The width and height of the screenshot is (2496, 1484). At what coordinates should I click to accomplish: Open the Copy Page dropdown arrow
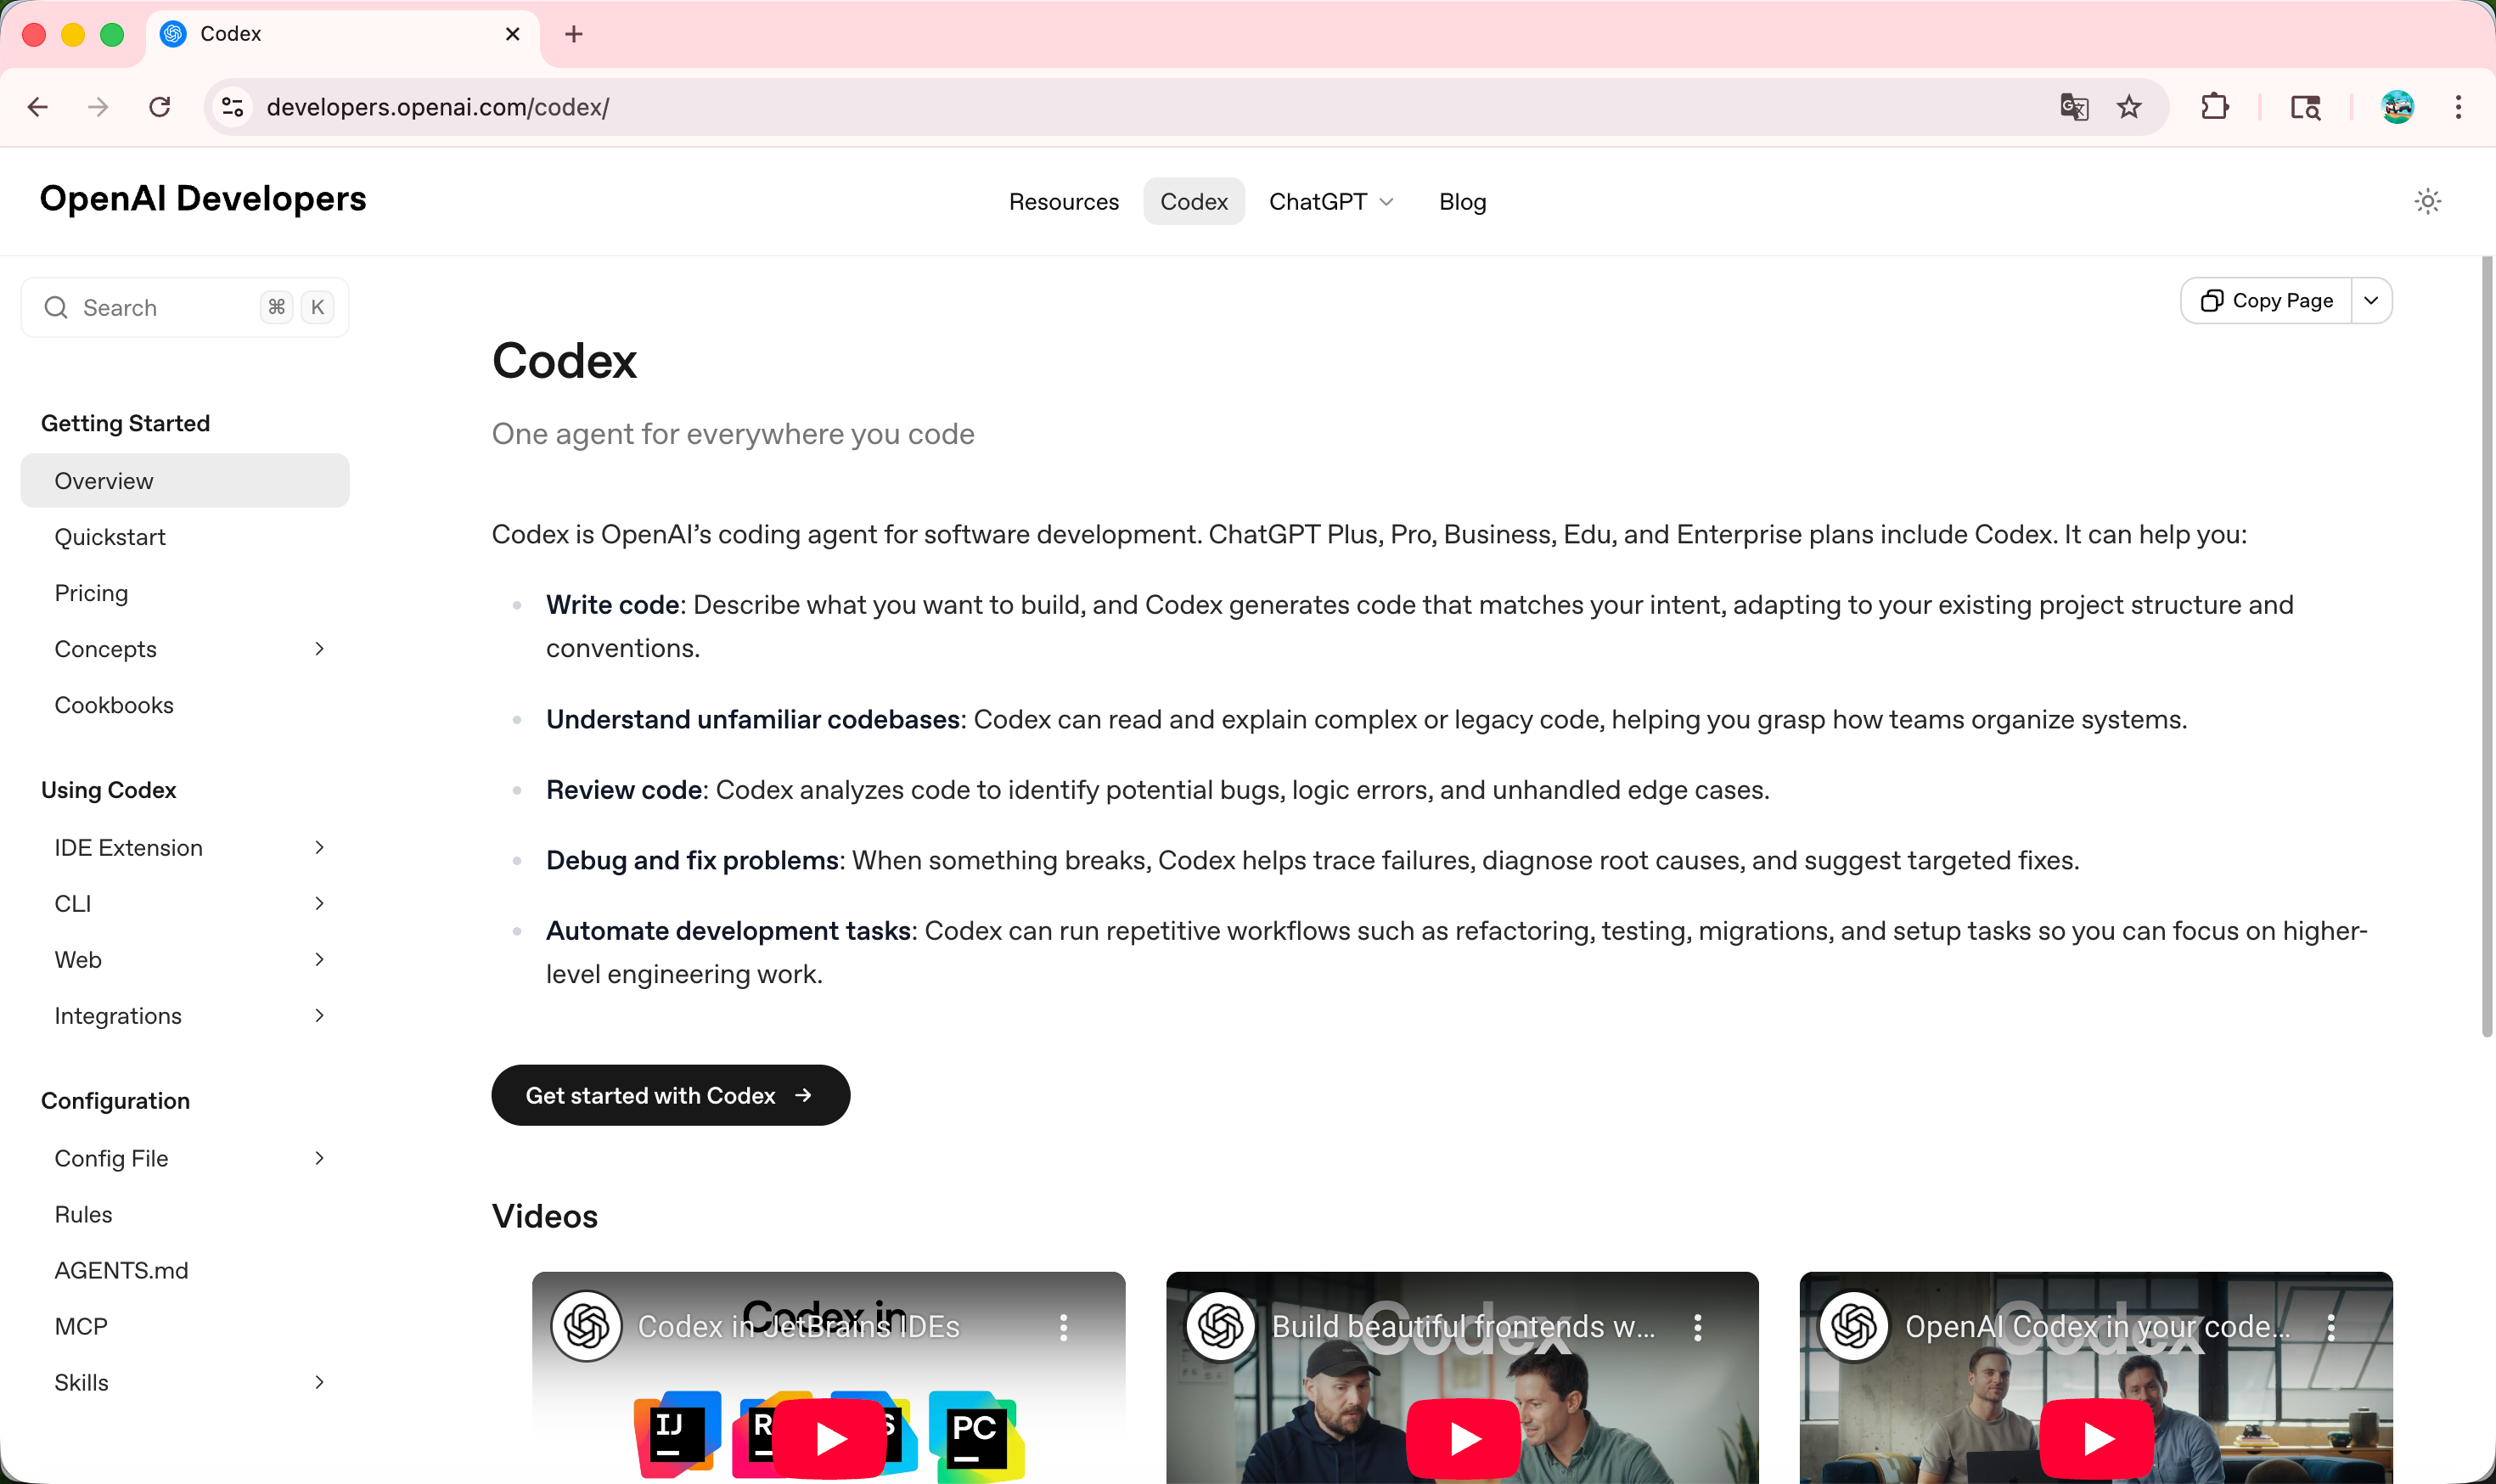click(x=2371, y=301)
